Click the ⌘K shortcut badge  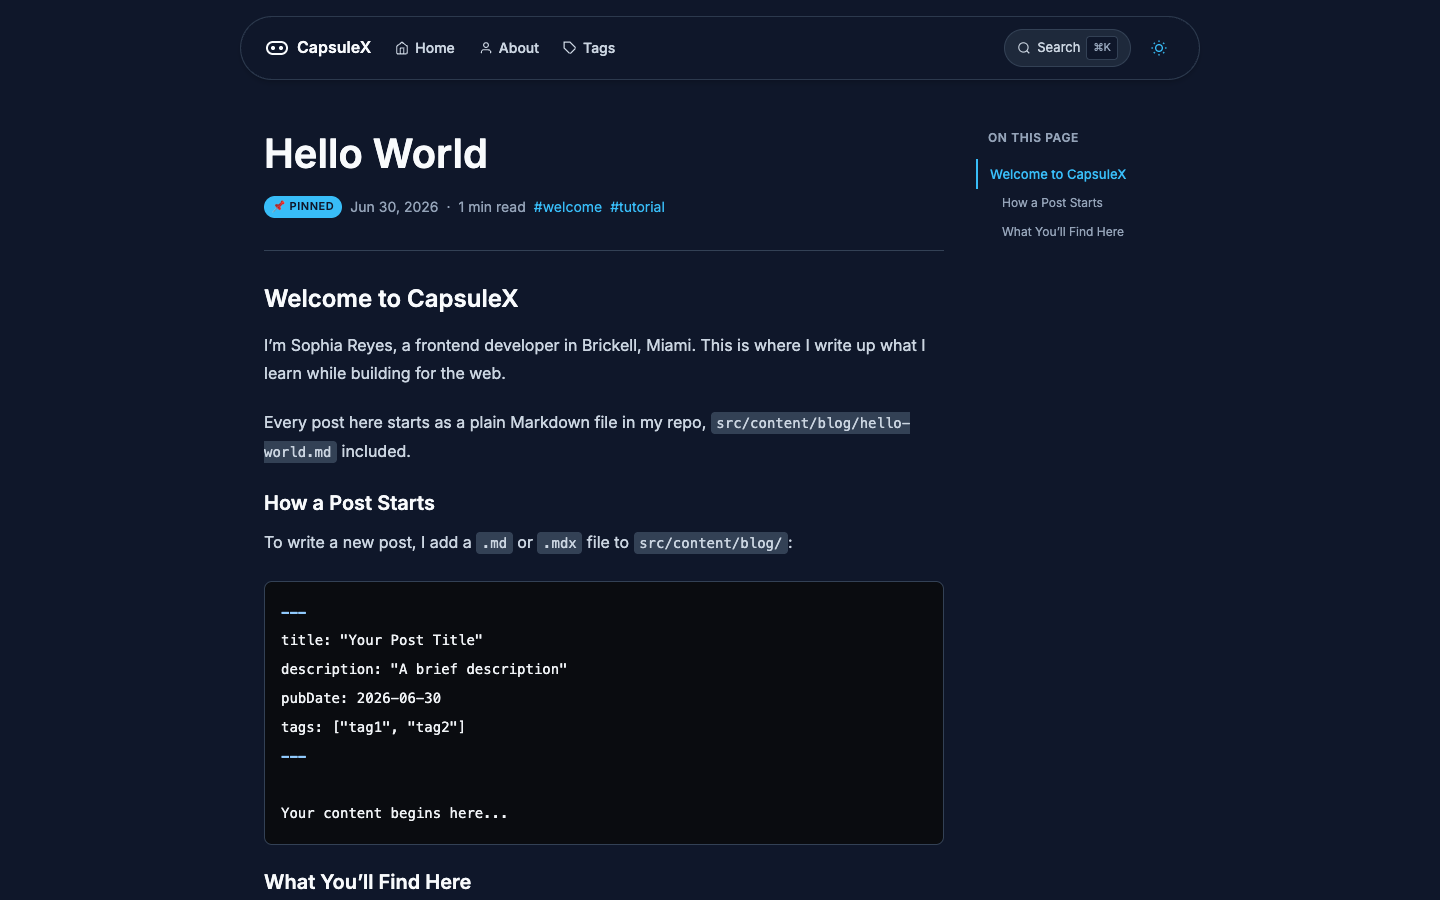pos(1102,48)
